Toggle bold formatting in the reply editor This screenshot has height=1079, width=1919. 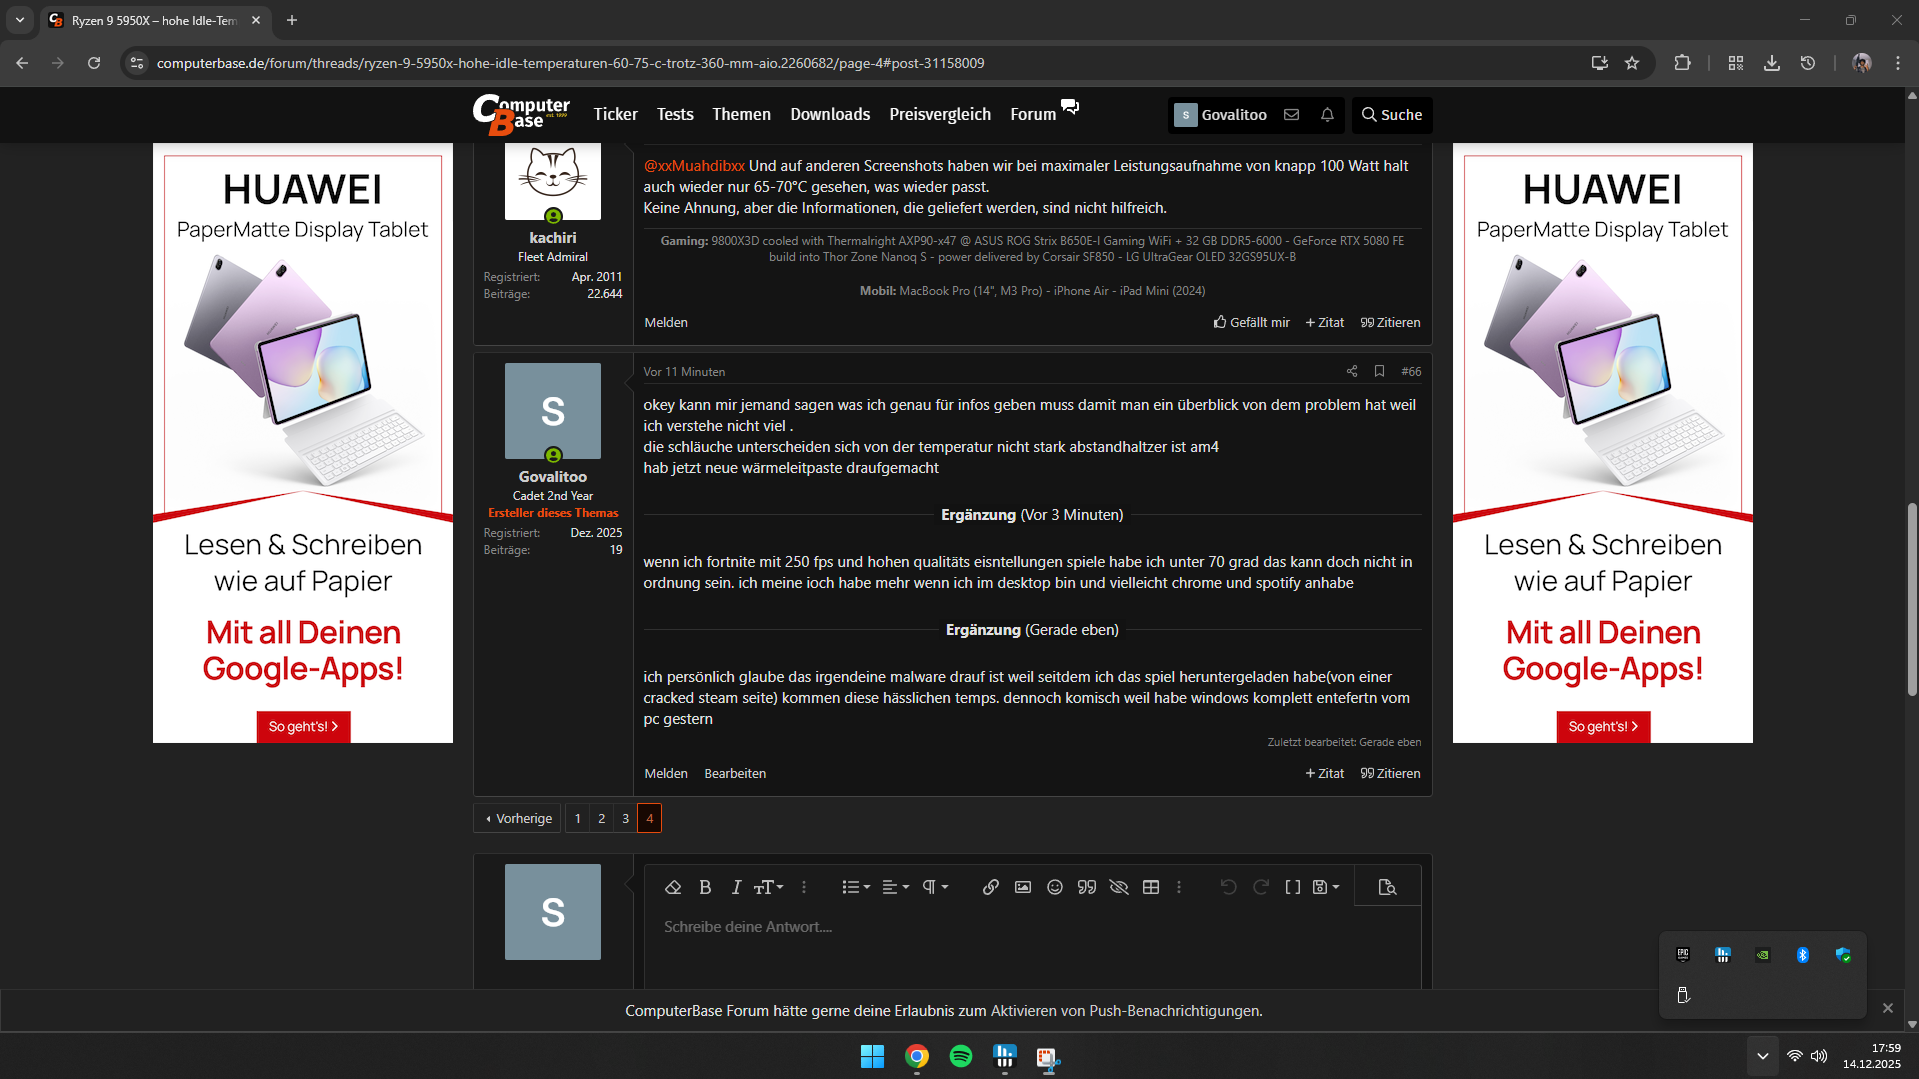pyautogui.click(x=705, y=887)
